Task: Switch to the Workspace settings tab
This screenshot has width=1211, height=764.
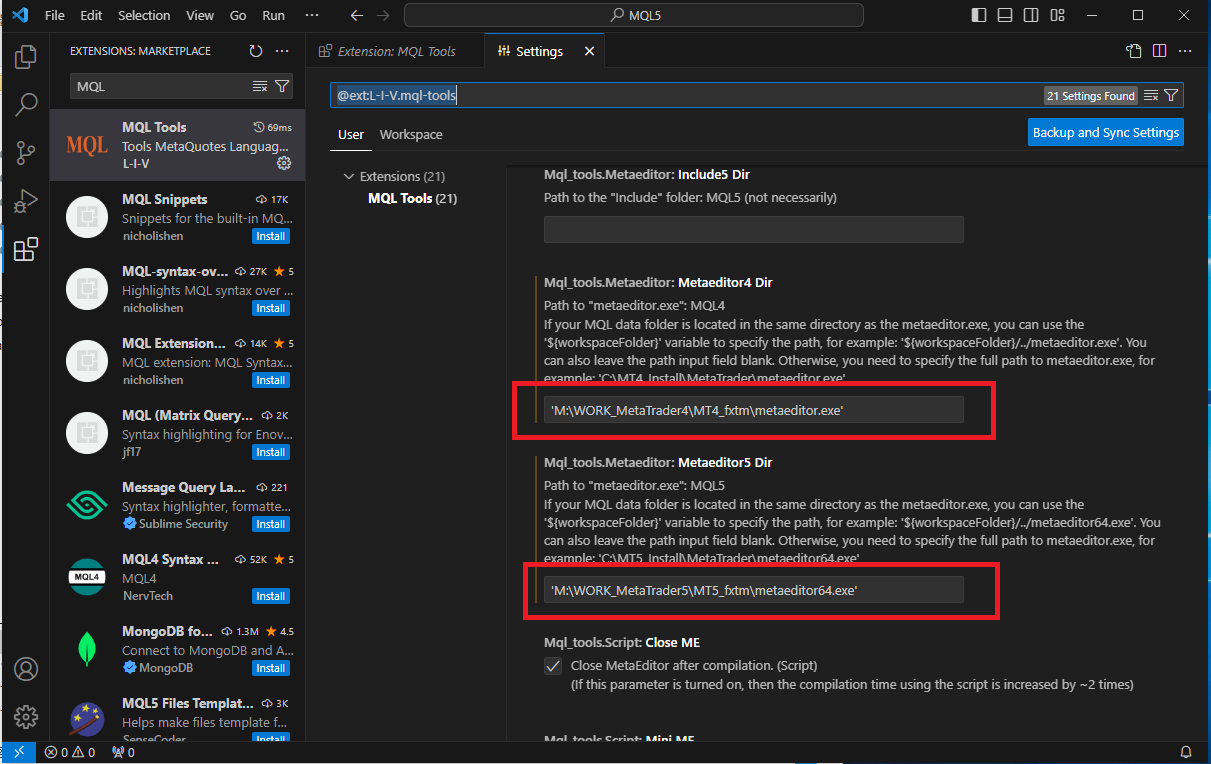Action: [x=411, y=134]
